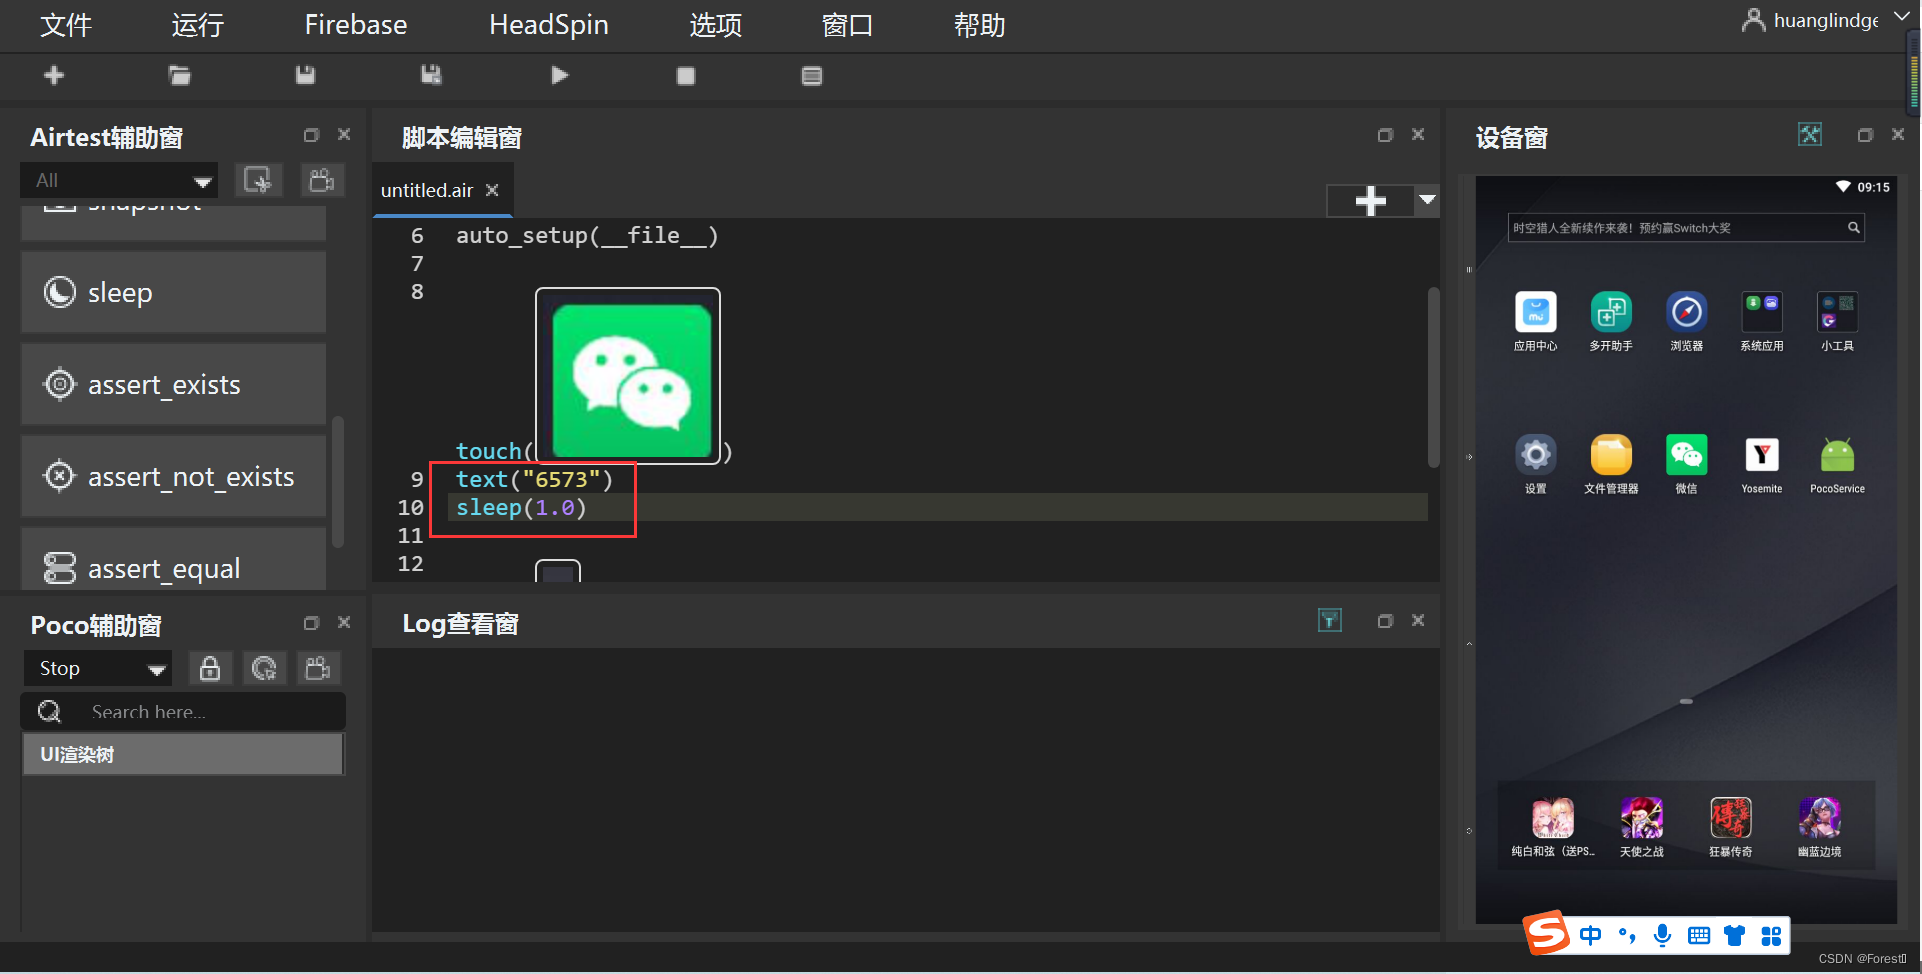The width and height of the screenshot is (1922, 974).
Task: Click the Airtest select-region capture icon
Action: pos(258,181)
